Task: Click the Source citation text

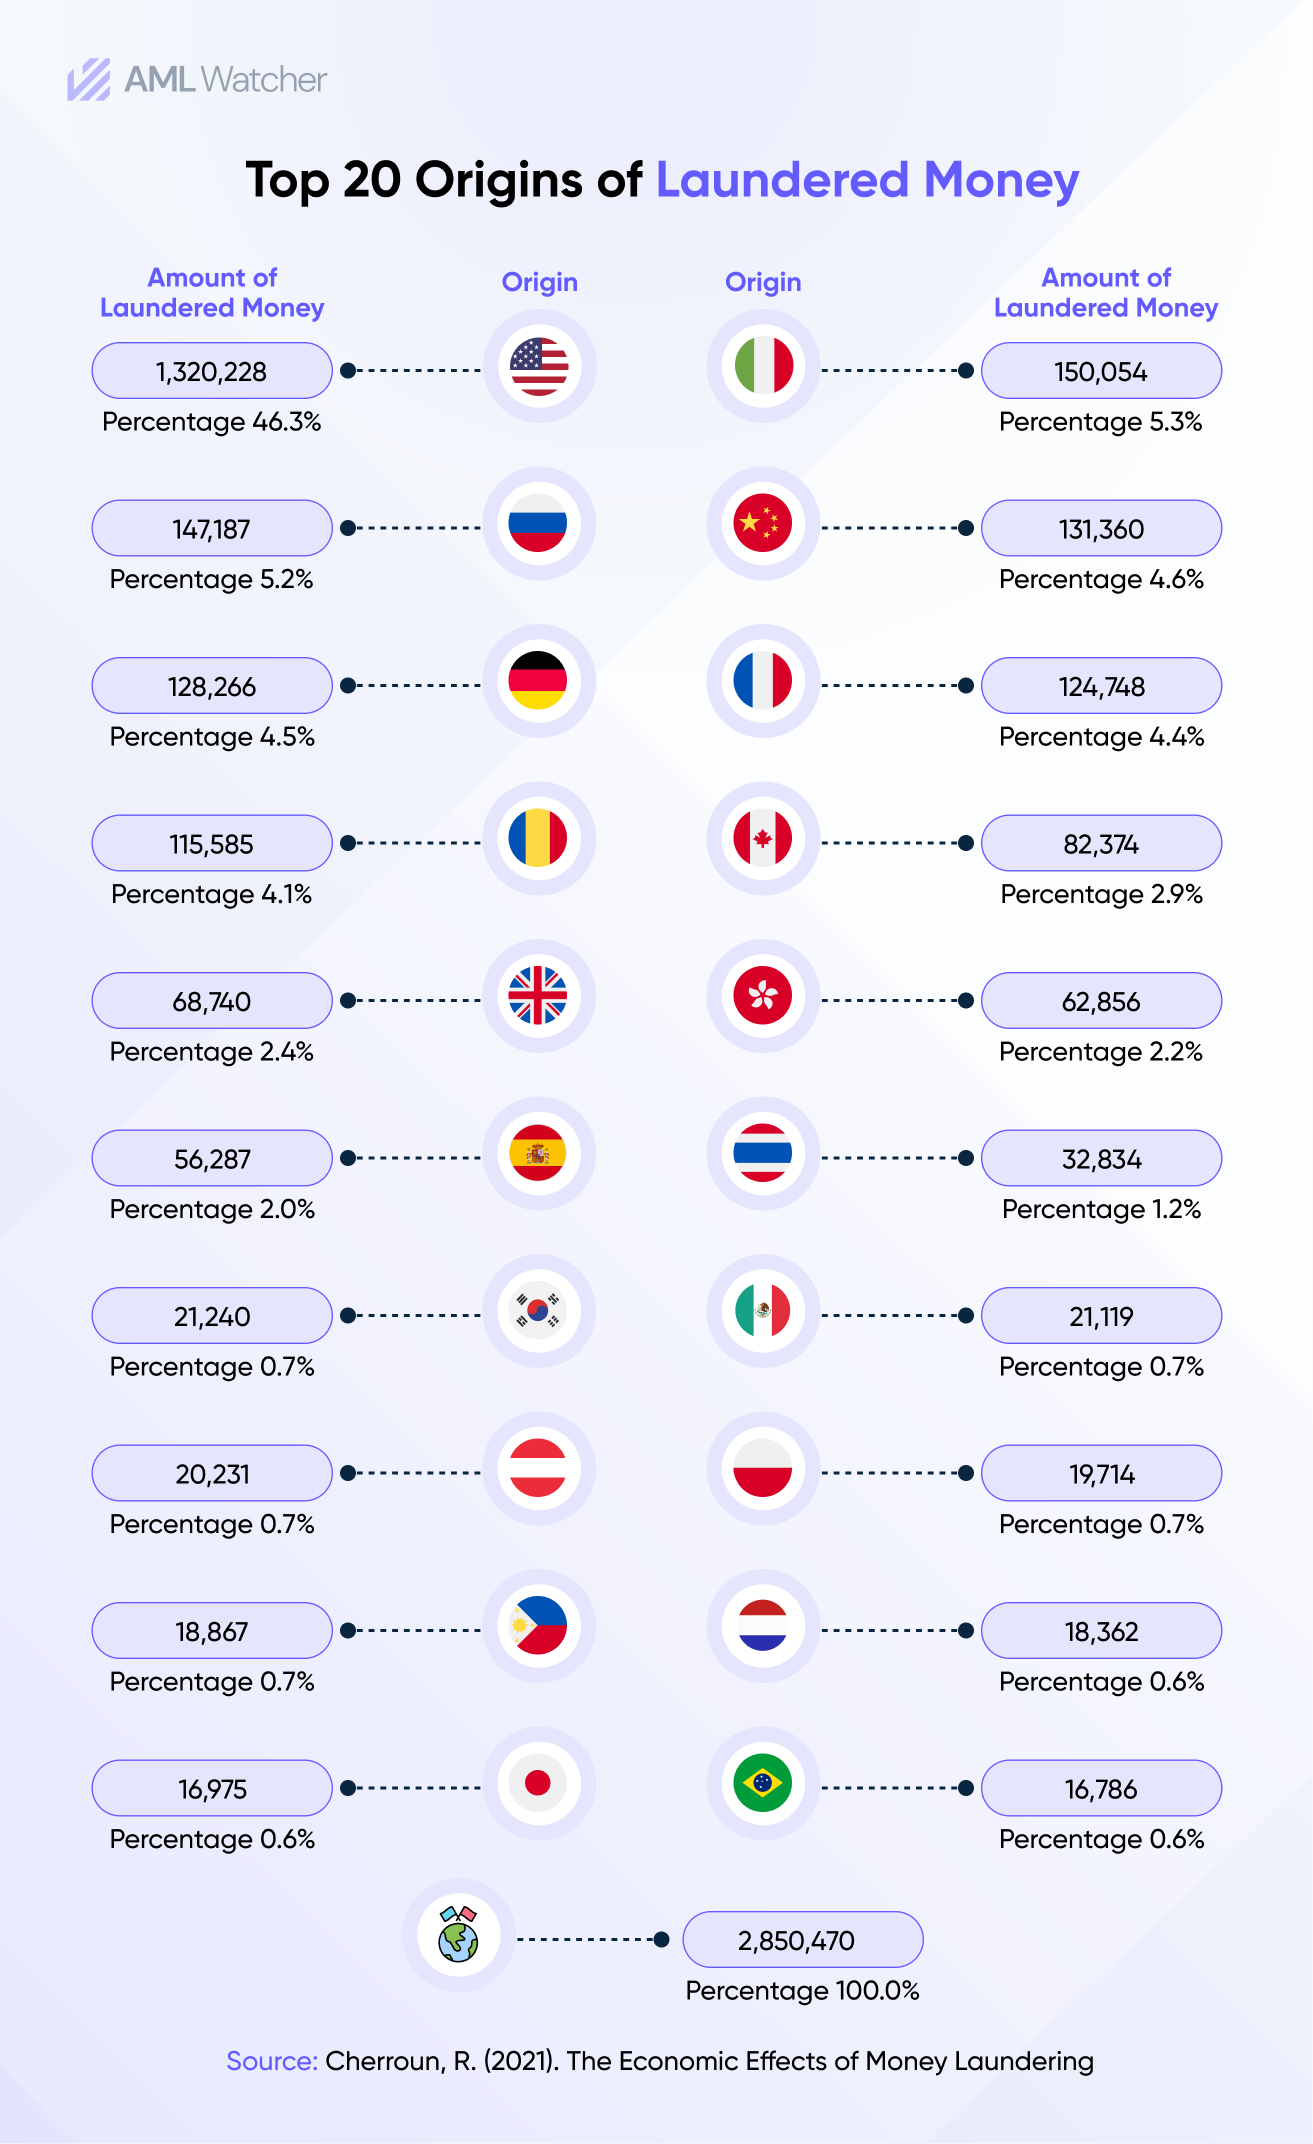Action: [660, 2061]
